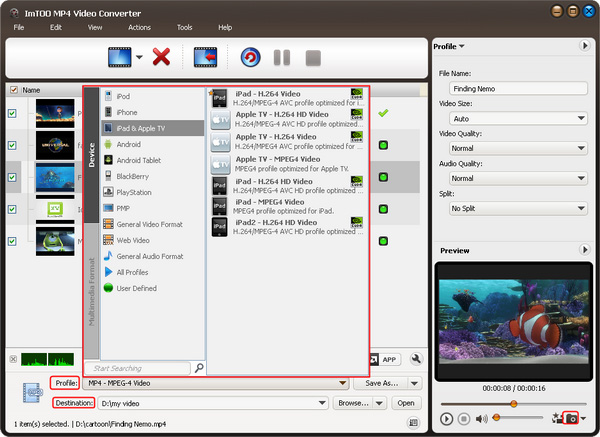Screen dimensions: 600x437
Task: Choose Apple TV - H.264 HD Video profile
Action: [x=287, y=119]
